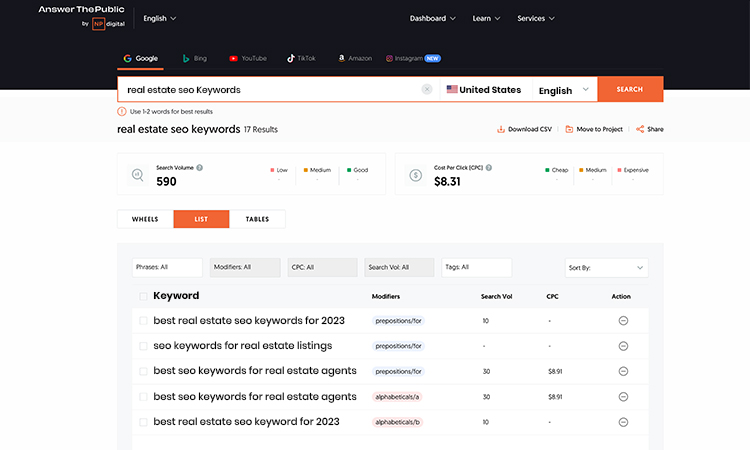Screen dimensions: 750x450
Task: Click the prepositions/for tag in first row
Action: (398, 320)
